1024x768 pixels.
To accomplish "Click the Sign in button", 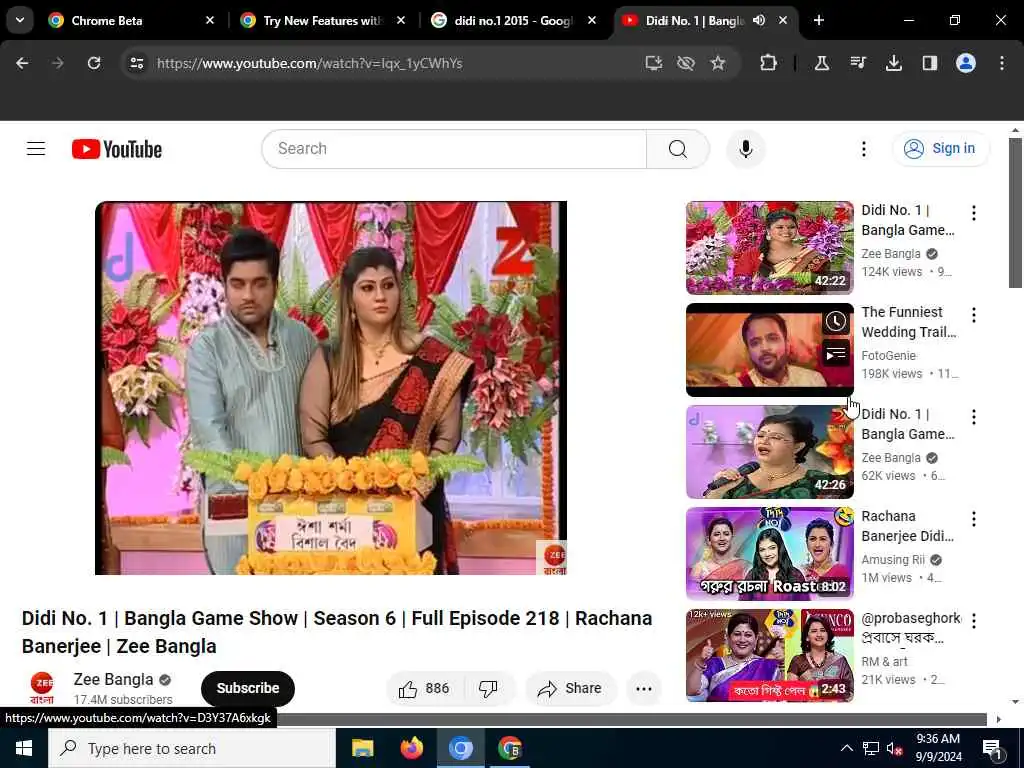I will 940,149.
